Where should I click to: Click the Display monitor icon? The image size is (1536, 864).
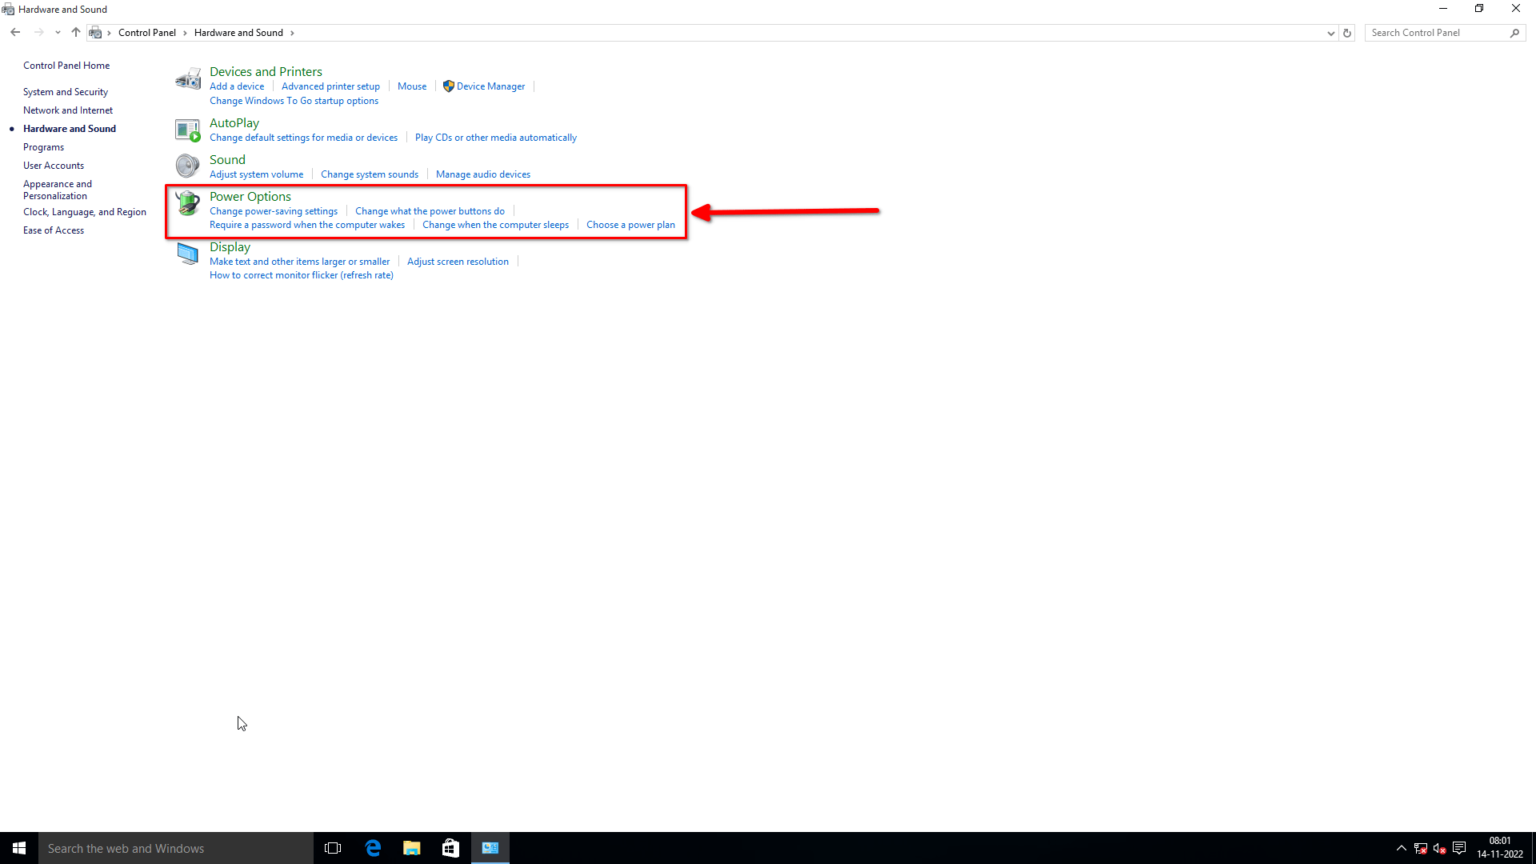[188, 254]
